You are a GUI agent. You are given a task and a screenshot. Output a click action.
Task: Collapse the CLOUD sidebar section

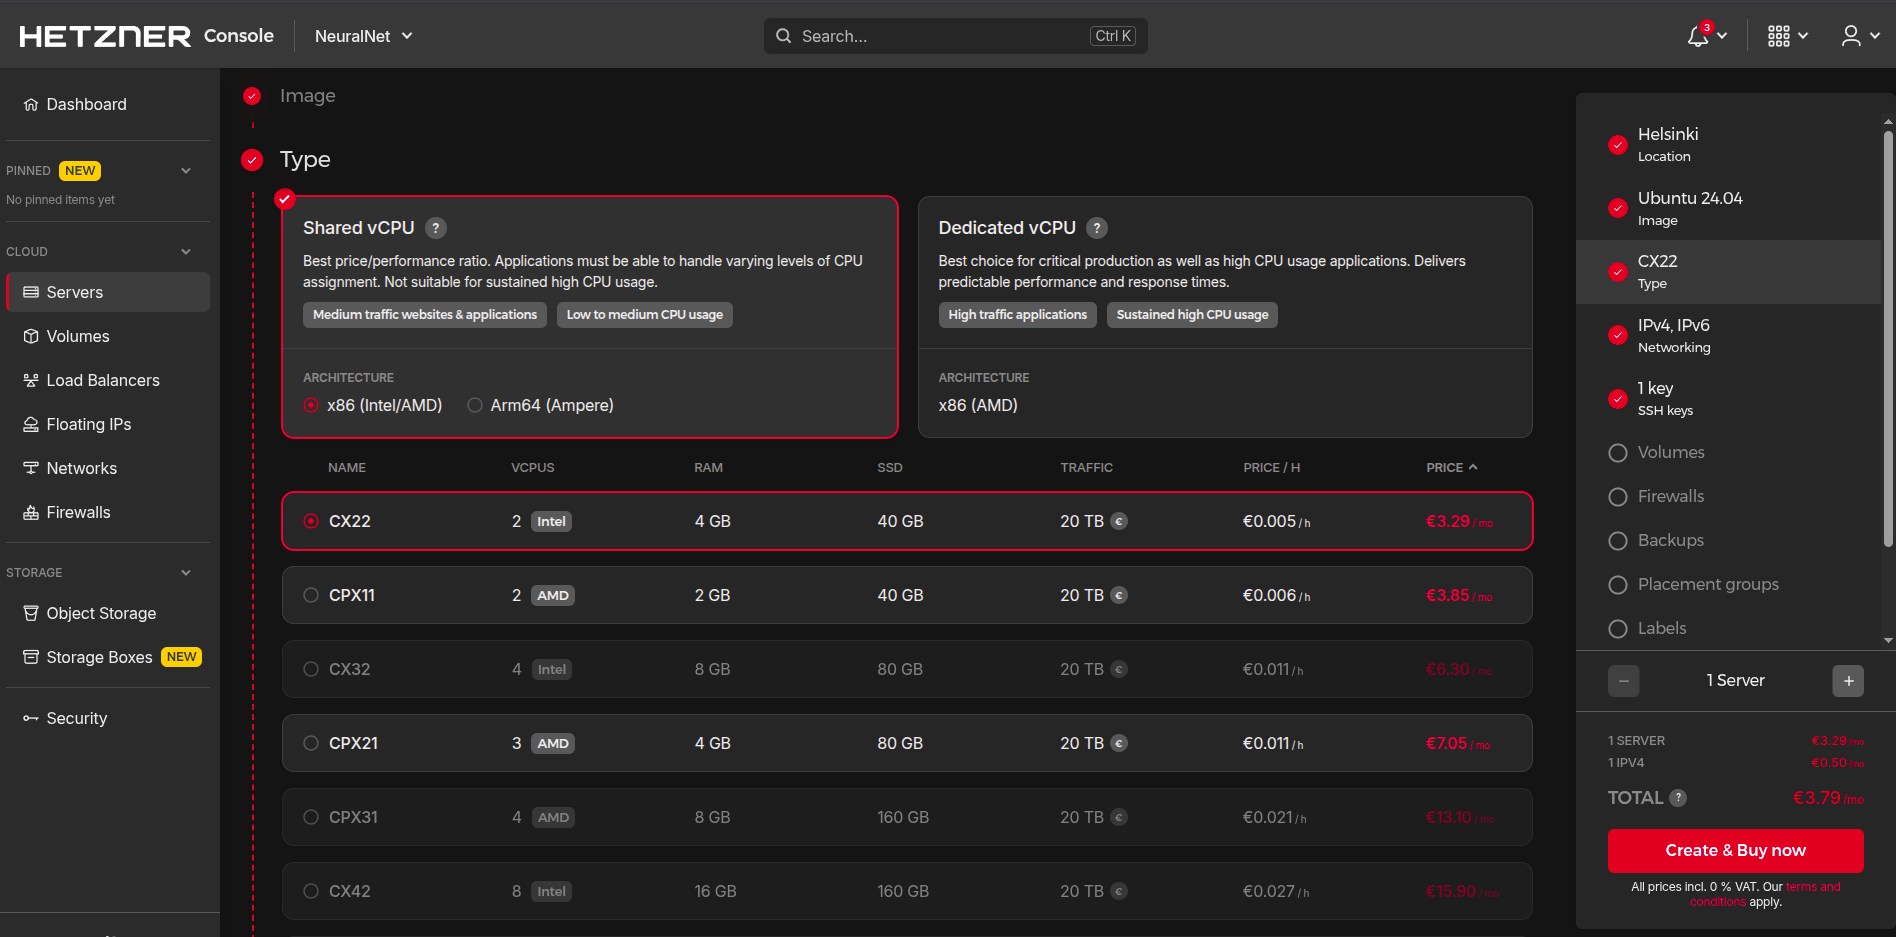pyautogui.click(x=186, y=252)
